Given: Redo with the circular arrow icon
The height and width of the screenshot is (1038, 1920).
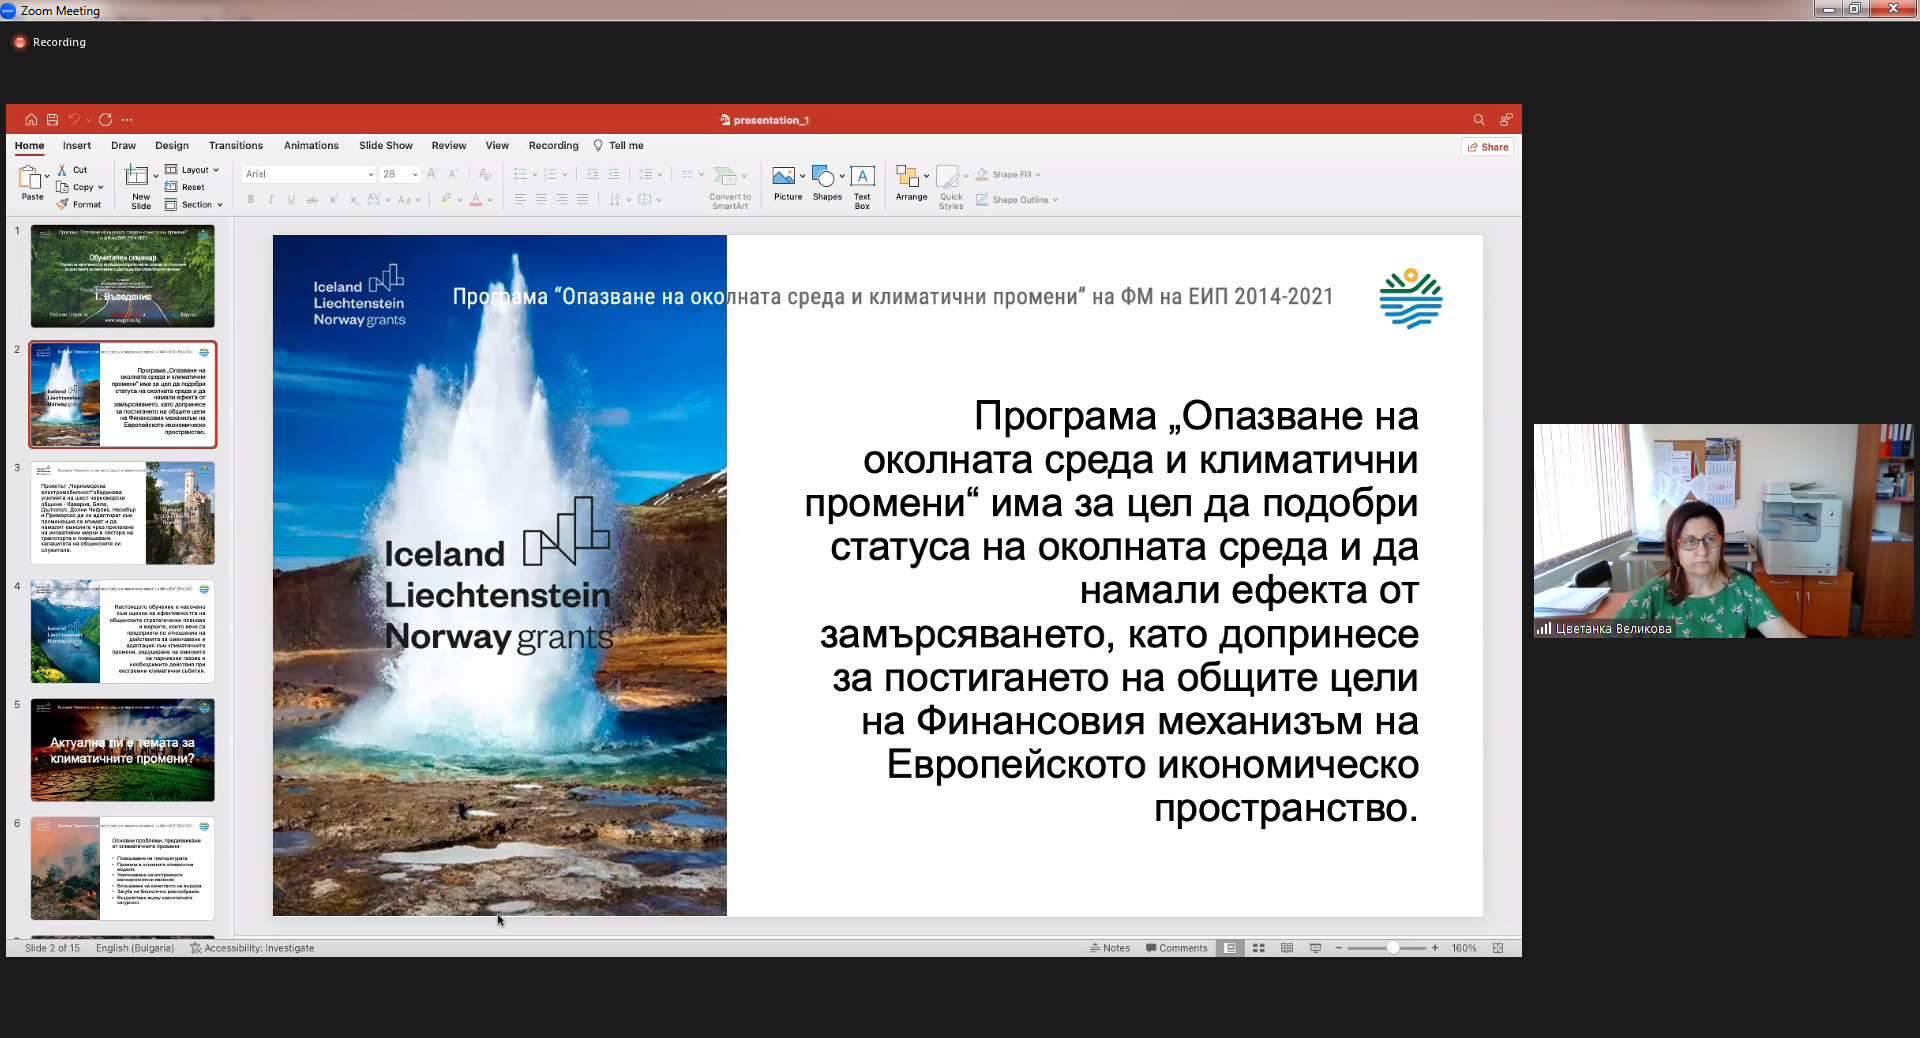Looking at the screenshot, I should (105, 120).
